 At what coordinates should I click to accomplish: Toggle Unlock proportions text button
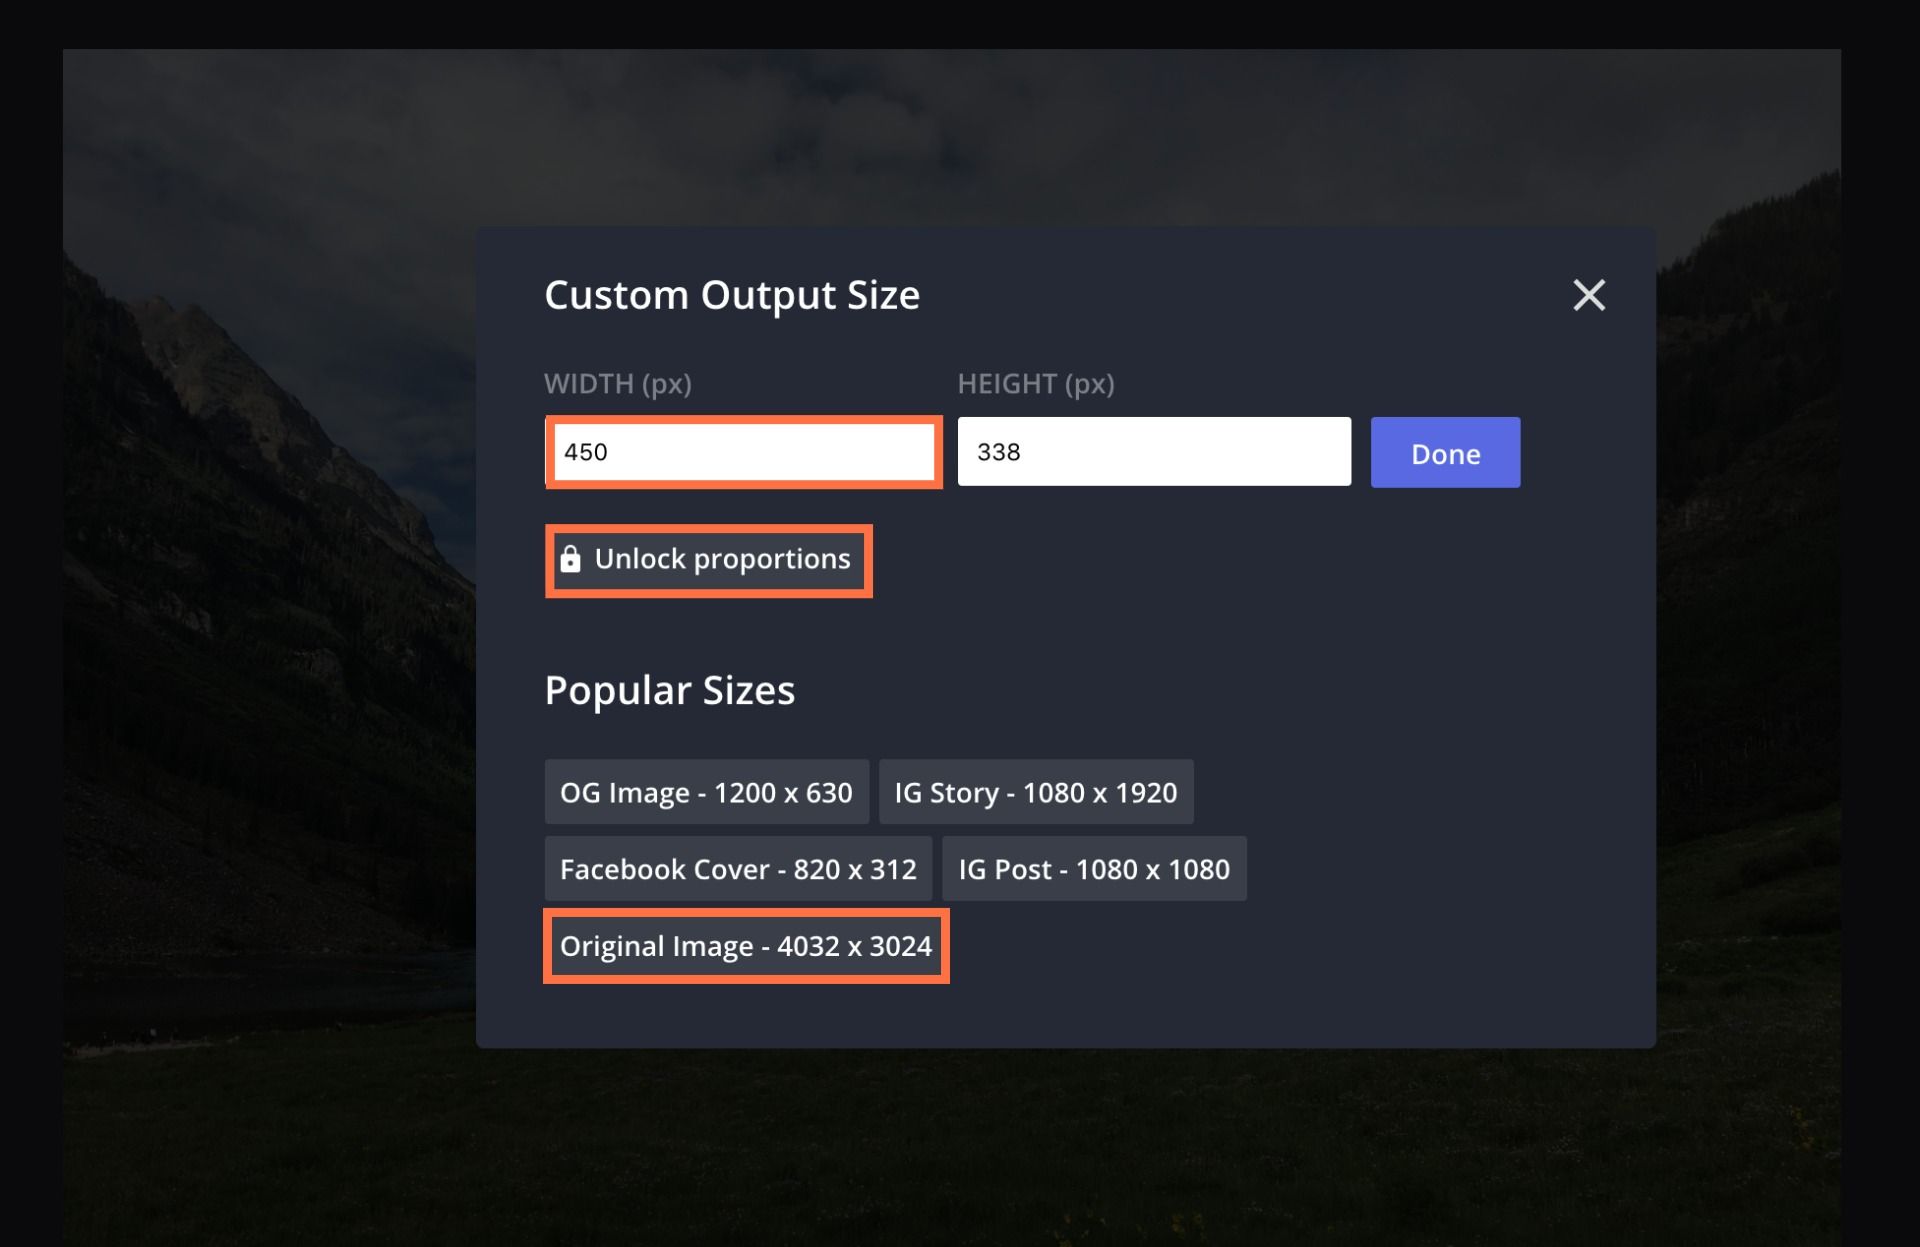[x=721, y=559]
